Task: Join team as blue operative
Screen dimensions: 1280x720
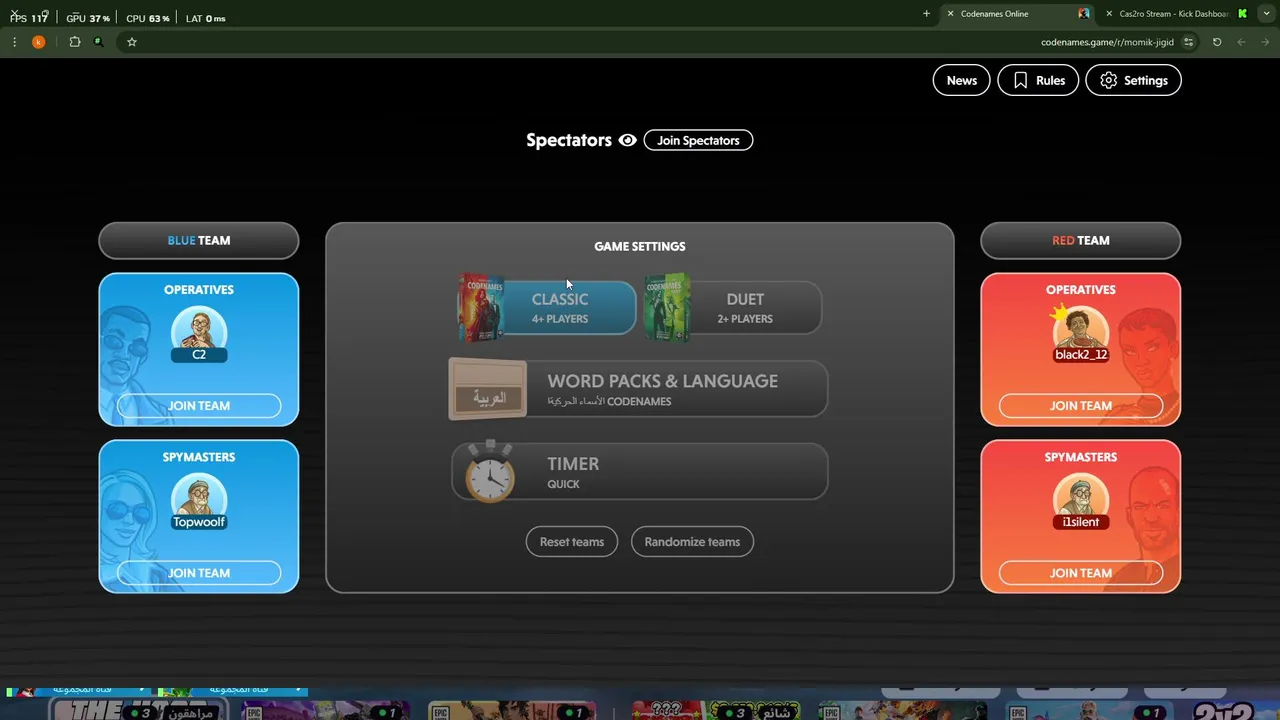Action: coord(199,406)
